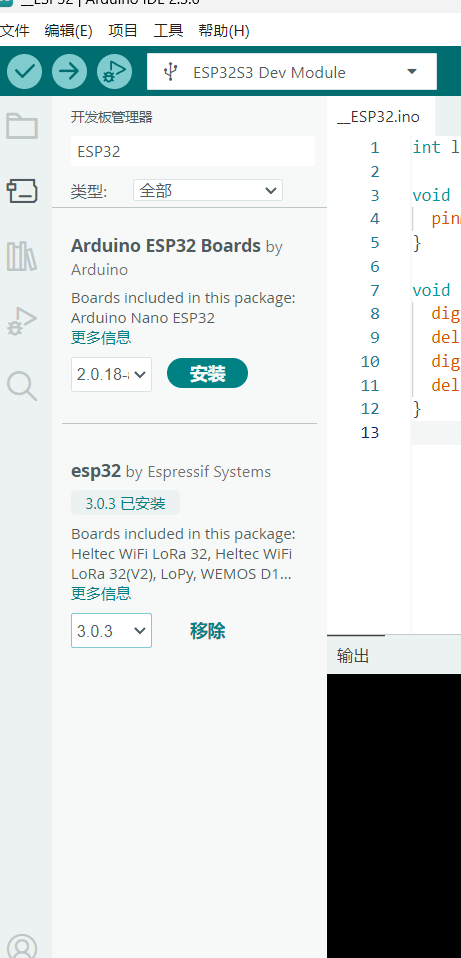Click line number 1 in the editor
This screenshot has width=461, height=958.
click(374, 147)
